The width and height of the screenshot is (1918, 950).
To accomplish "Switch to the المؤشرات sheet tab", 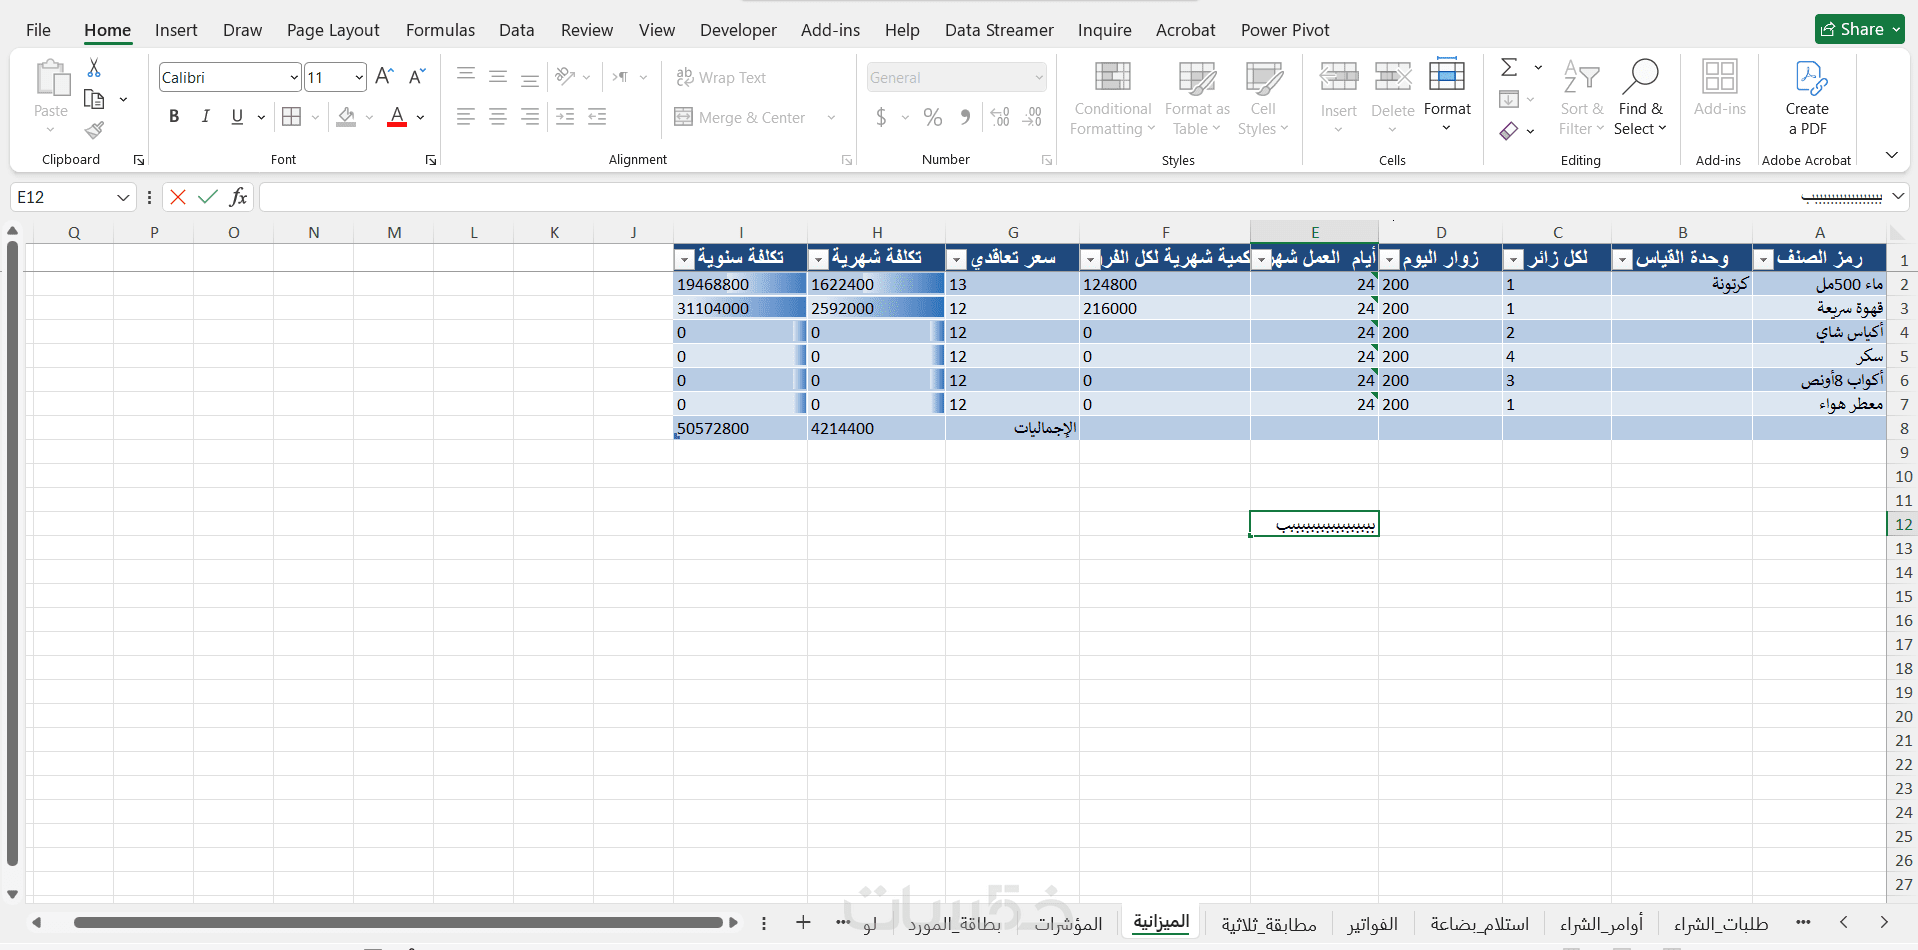I will coord(1068,924).
